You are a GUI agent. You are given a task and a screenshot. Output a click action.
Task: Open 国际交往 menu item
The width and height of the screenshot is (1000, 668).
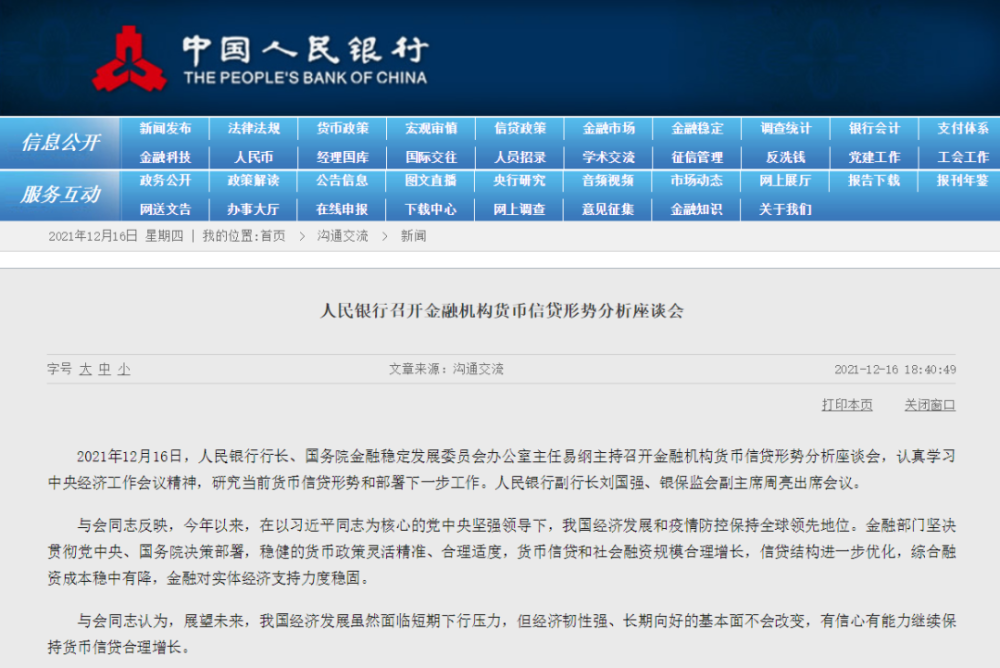pyautogui.click(x=431, y=157)
